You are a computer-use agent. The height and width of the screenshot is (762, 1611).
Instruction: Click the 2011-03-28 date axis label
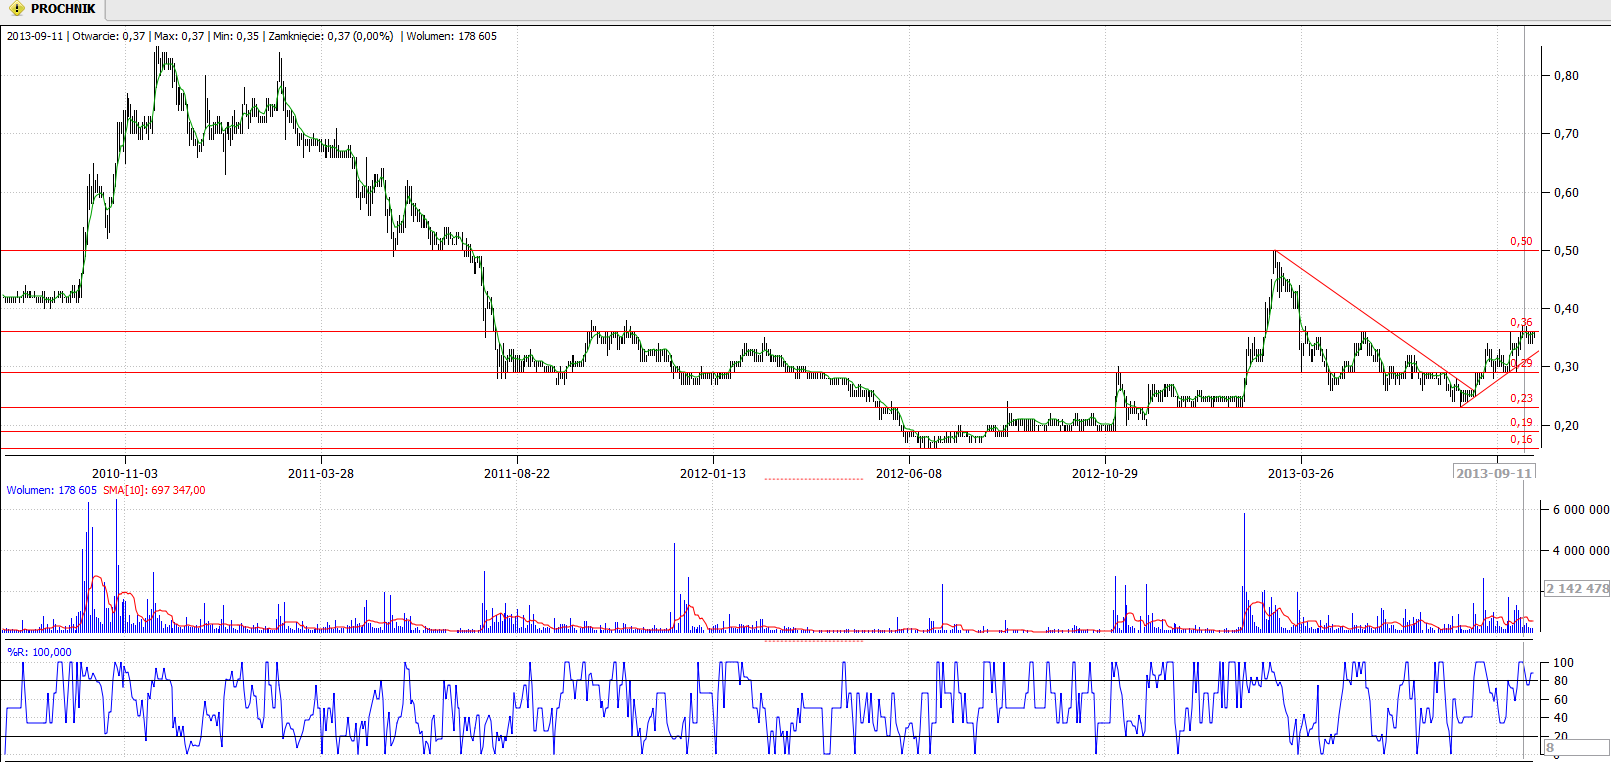(x=321, y=473)
